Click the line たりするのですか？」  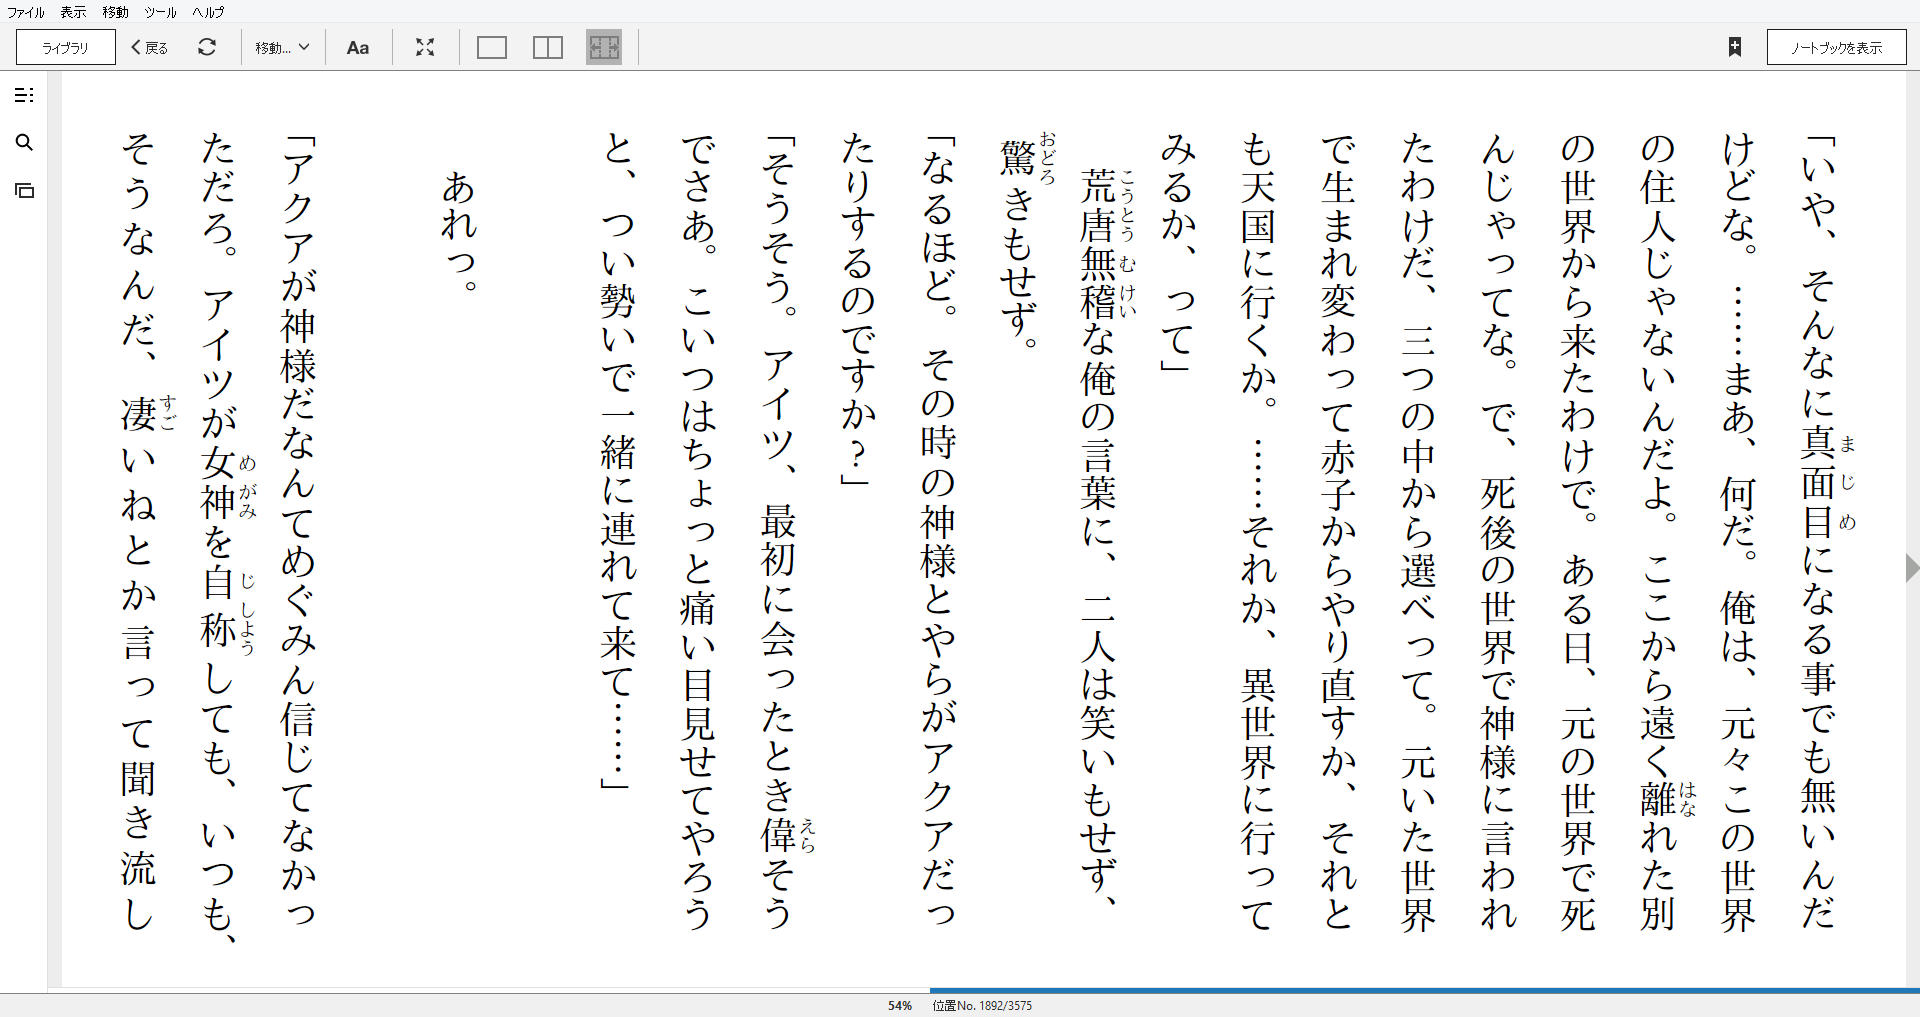[x=860, y=310]
